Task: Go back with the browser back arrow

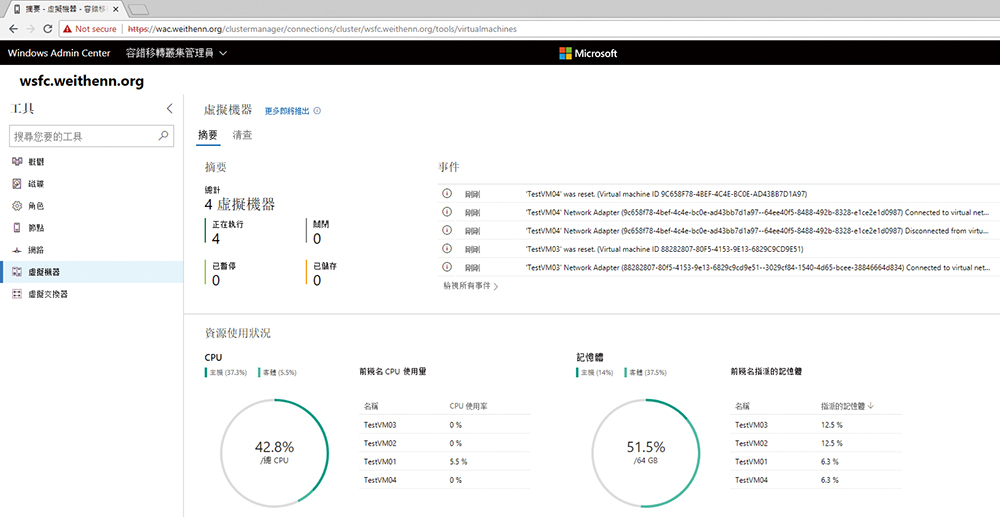Action: click(13, 29)
